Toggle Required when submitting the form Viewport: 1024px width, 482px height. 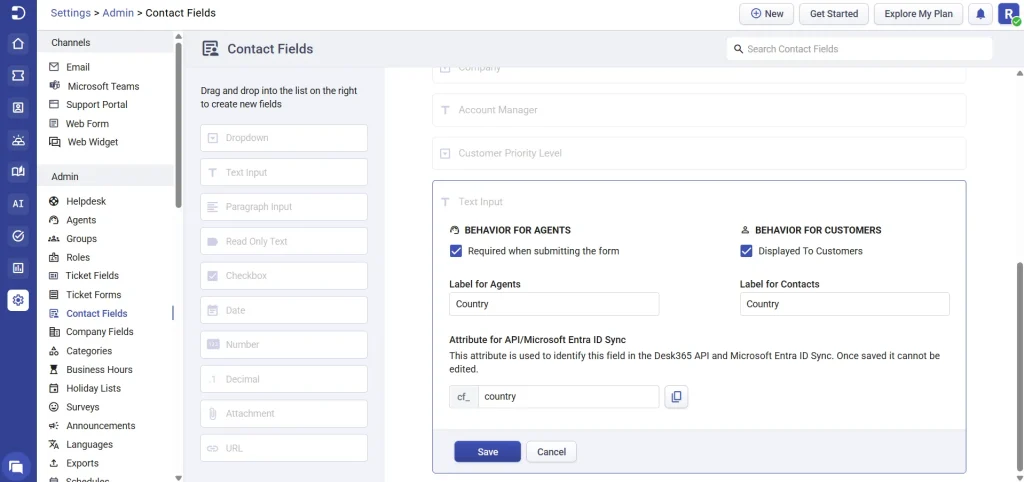click(x=456, y=251)
